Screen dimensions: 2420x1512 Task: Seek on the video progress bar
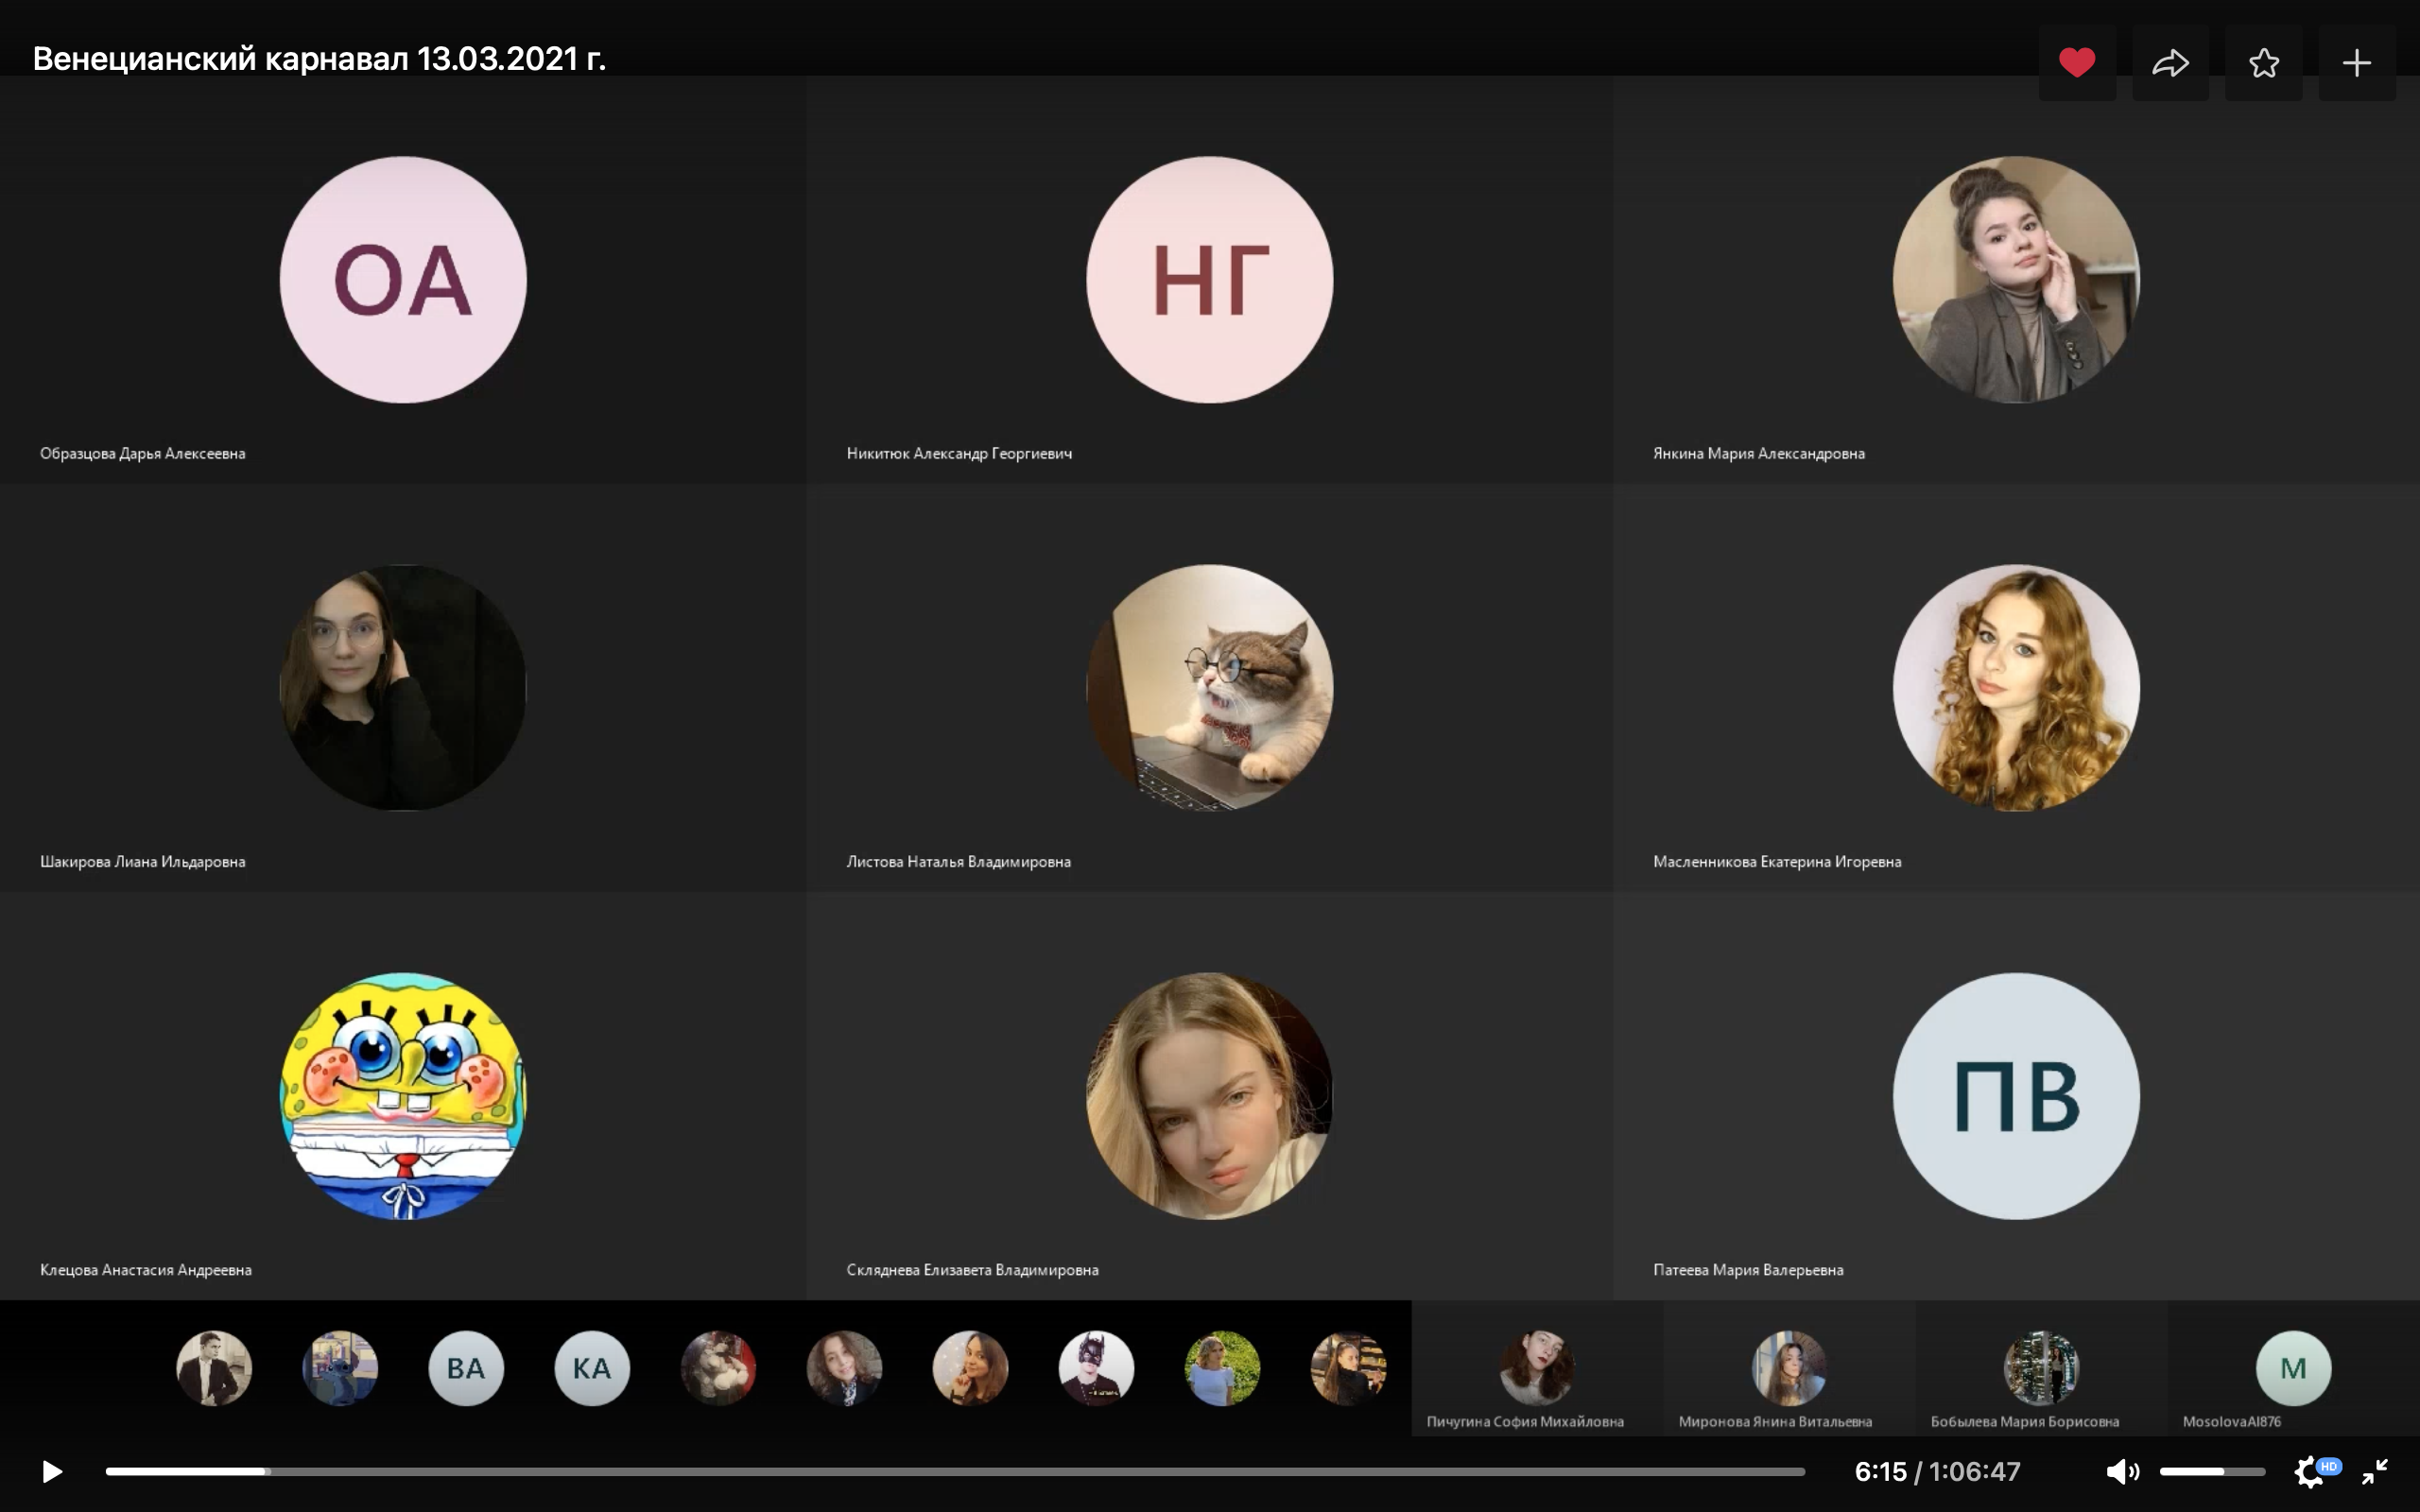click(955, 1471)
